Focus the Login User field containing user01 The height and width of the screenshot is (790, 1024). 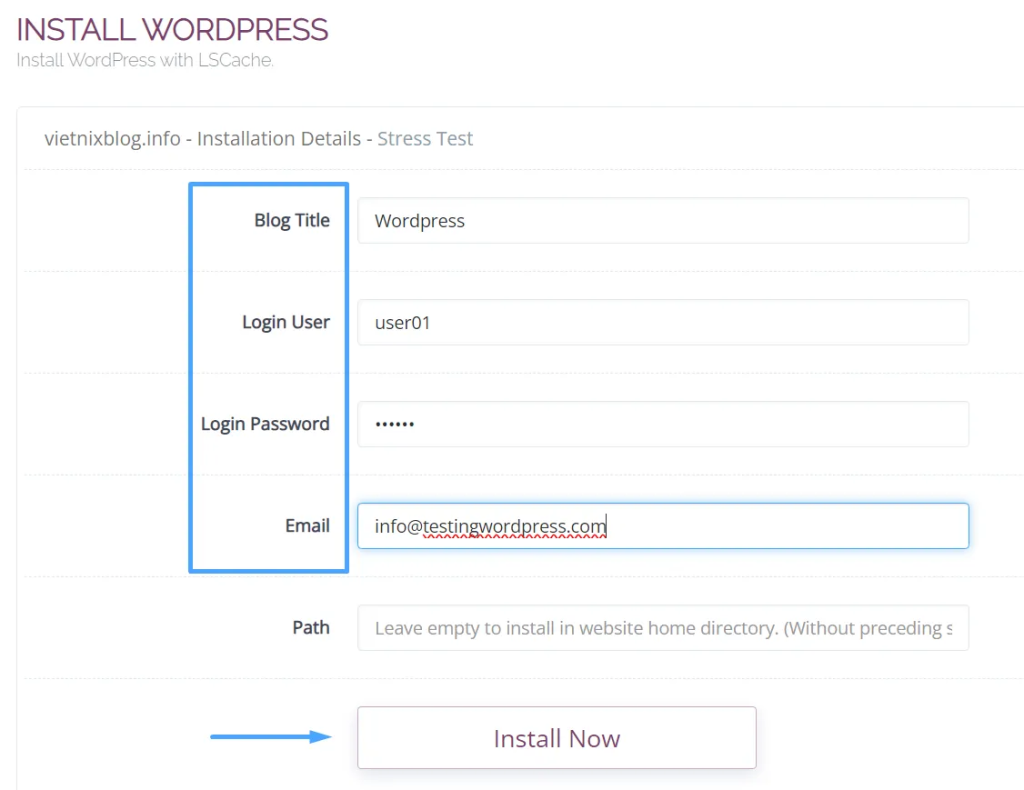662,323
